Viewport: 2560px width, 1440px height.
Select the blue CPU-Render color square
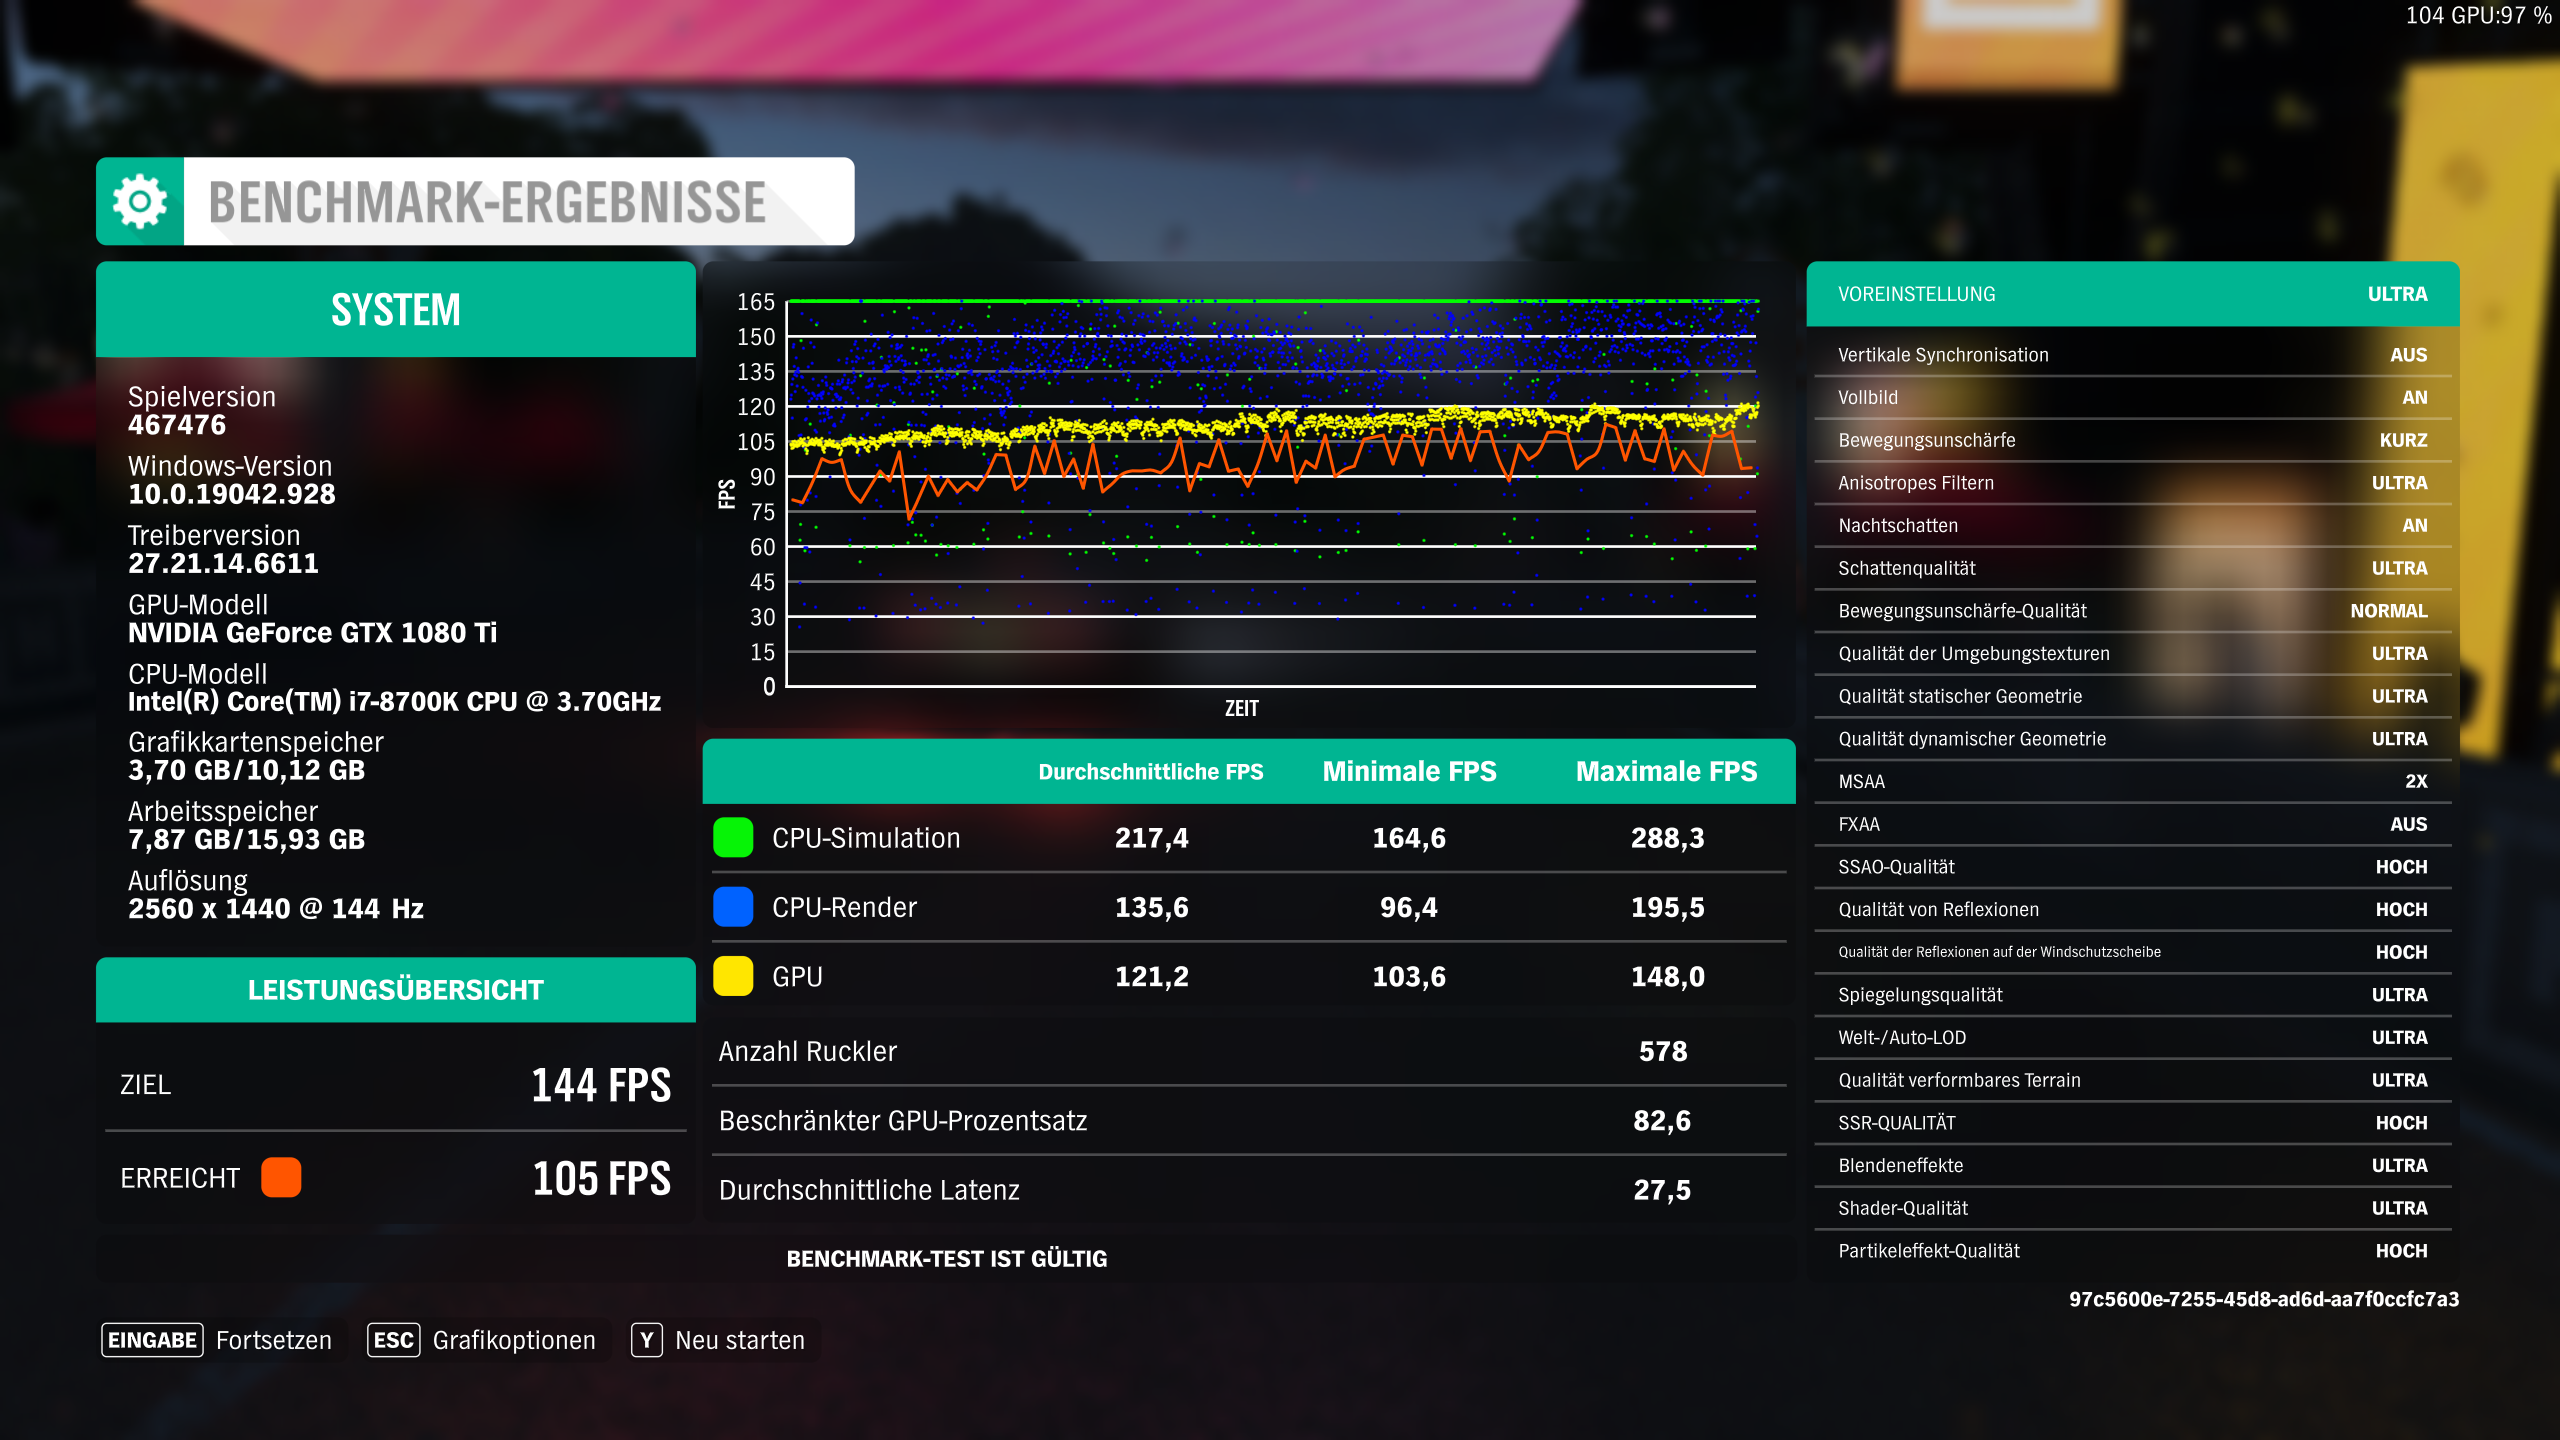tap(731, 907)
